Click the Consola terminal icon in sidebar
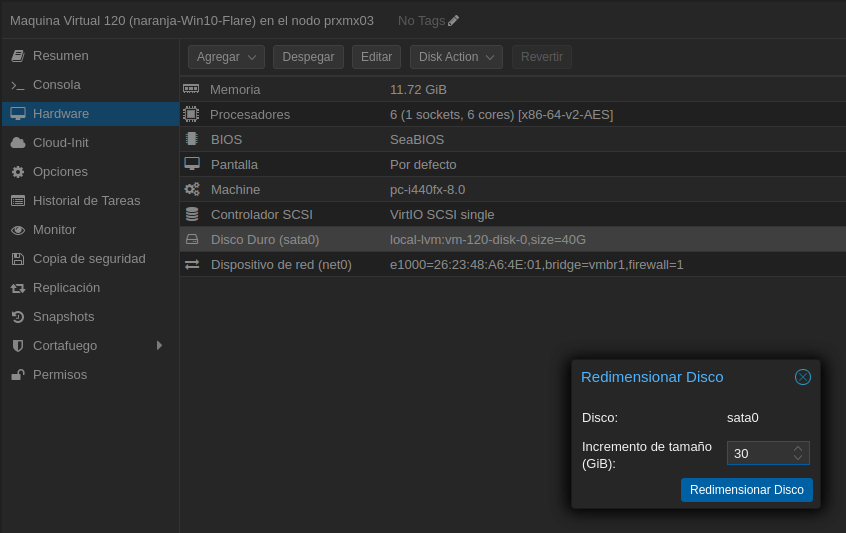Screen dimensions: 846x533 18,85
